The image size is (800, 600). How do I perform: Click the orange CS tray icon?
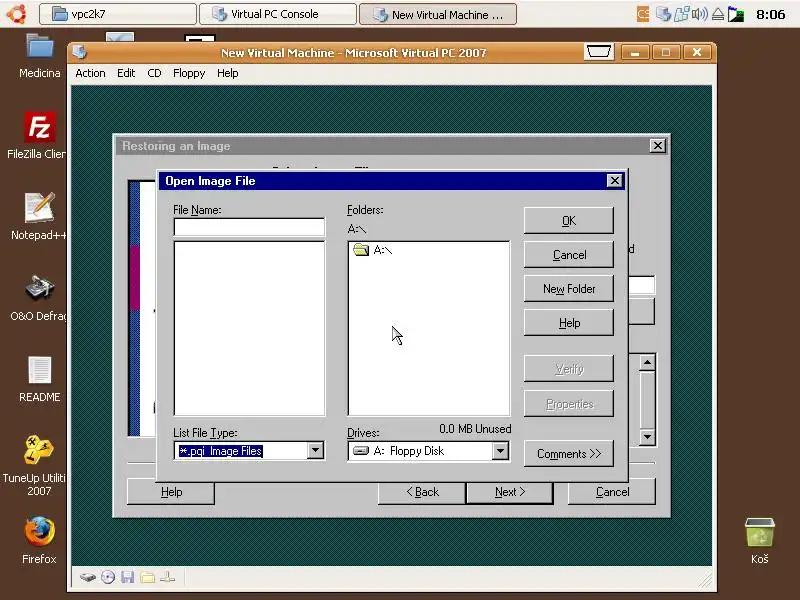click(x=643, y=14)
